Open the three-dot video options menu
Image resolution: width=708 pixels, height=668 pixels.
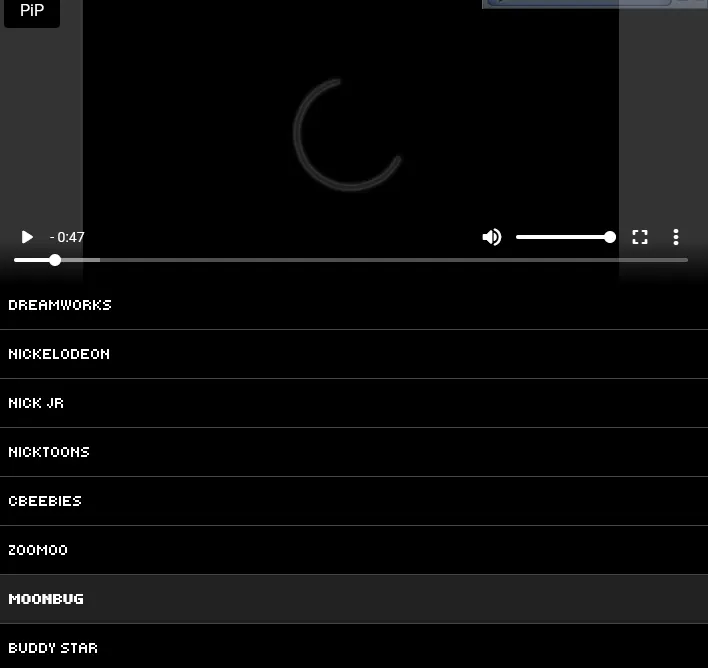click(x=675, y=237)
